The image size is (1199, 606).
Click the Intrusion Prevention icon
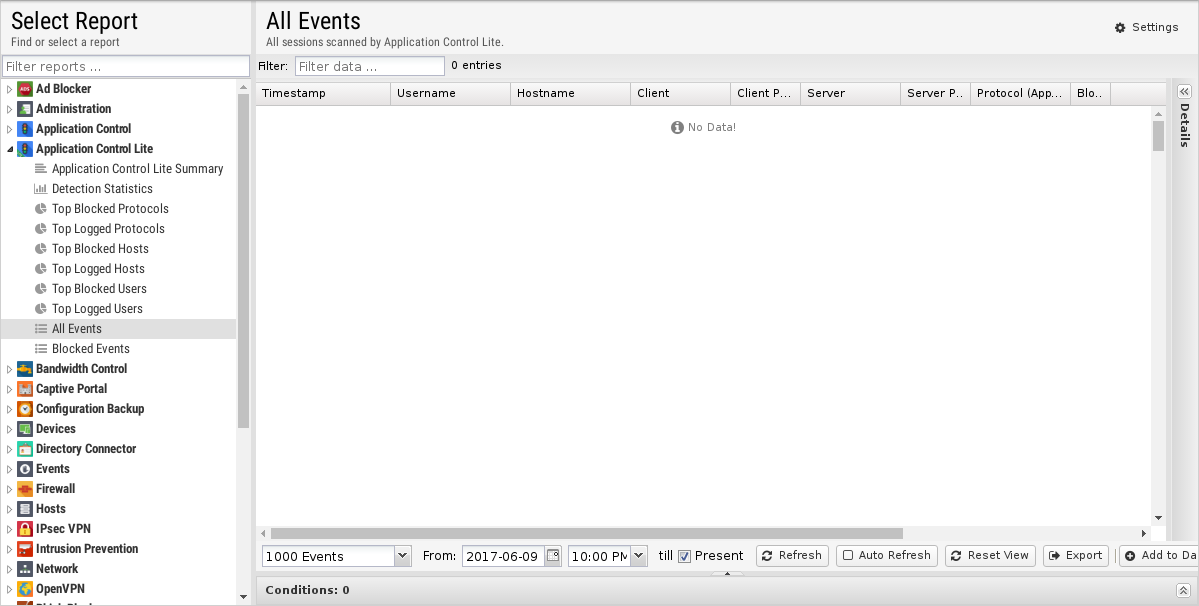(25, 549)
